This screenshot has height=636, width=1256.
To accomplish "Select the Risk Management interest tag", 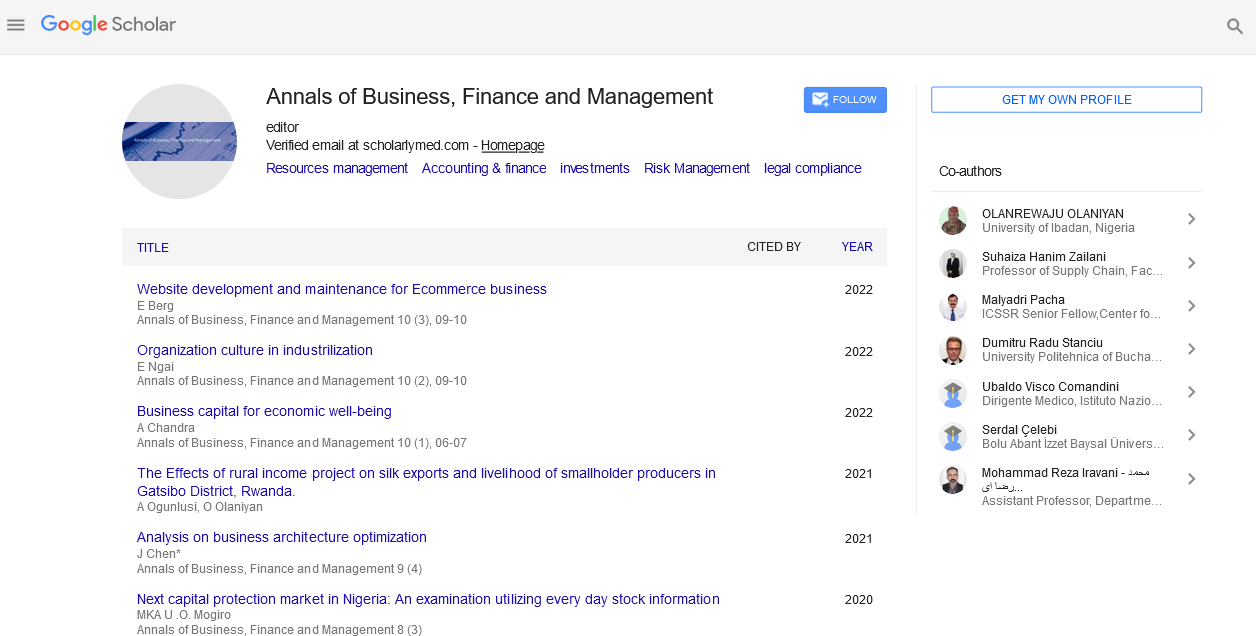I will point(696,169).
